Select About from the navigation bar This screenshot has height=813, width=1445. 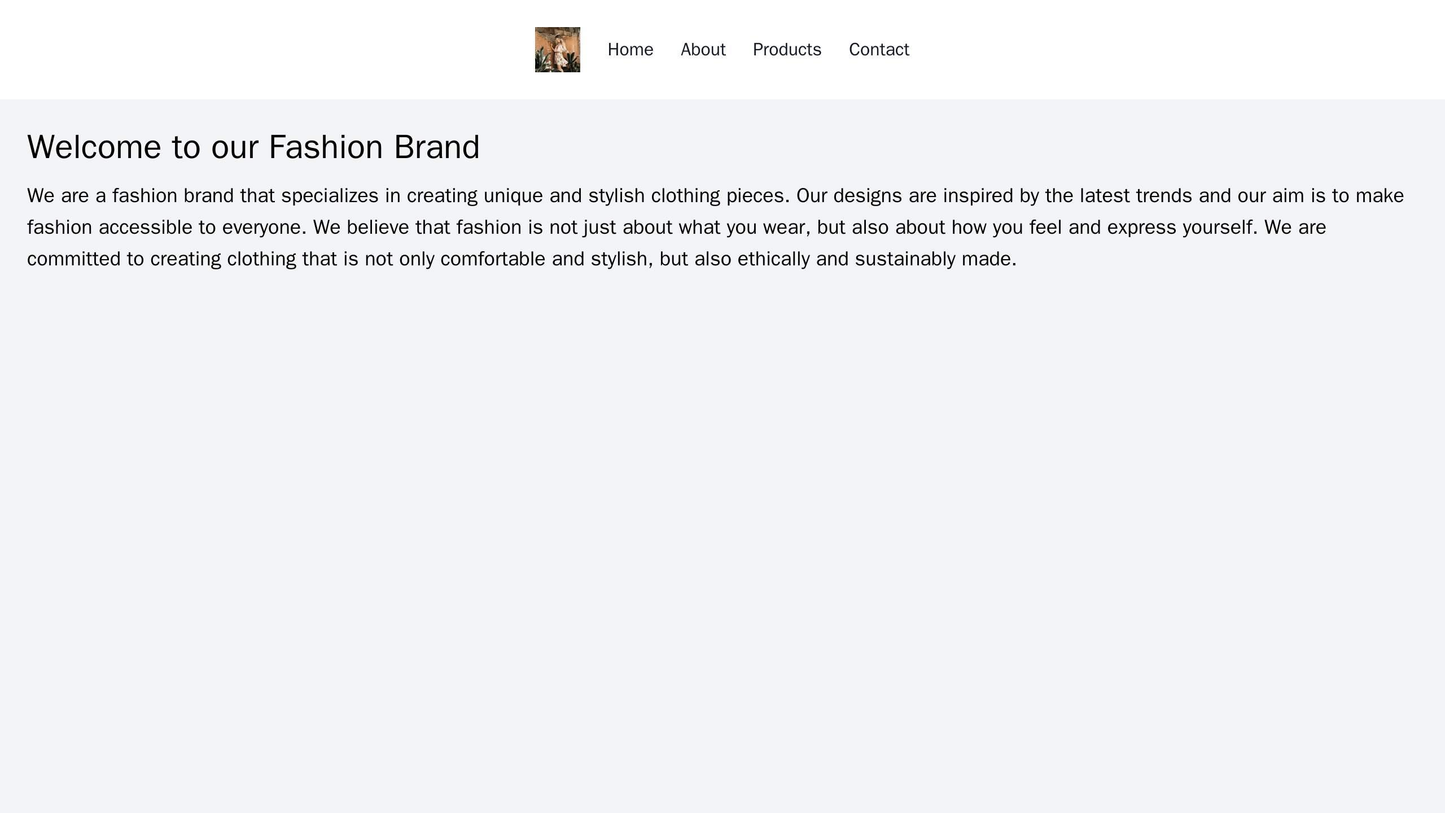click(703, 49)
